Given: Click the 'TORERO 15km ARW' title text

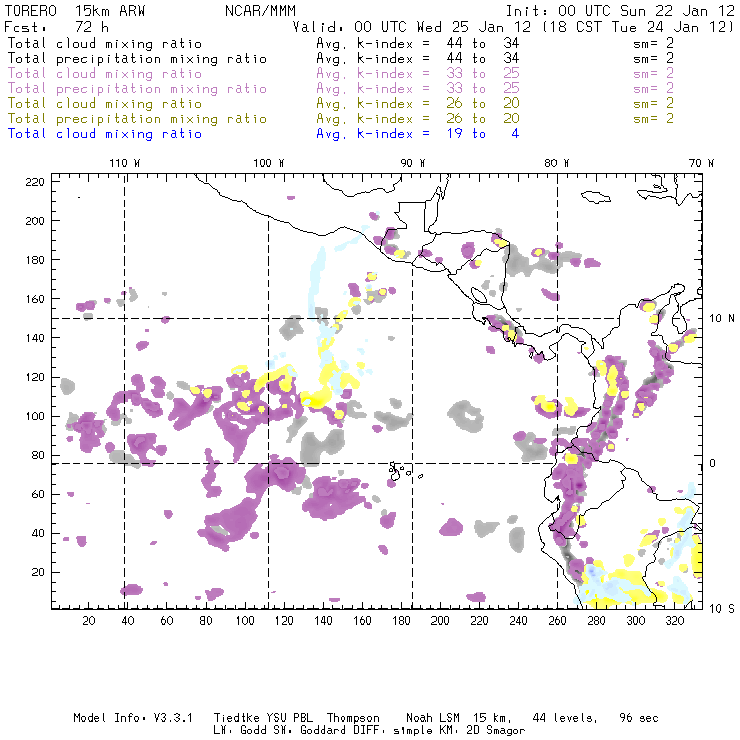Looking at the screenshot, I should [75, 11].
